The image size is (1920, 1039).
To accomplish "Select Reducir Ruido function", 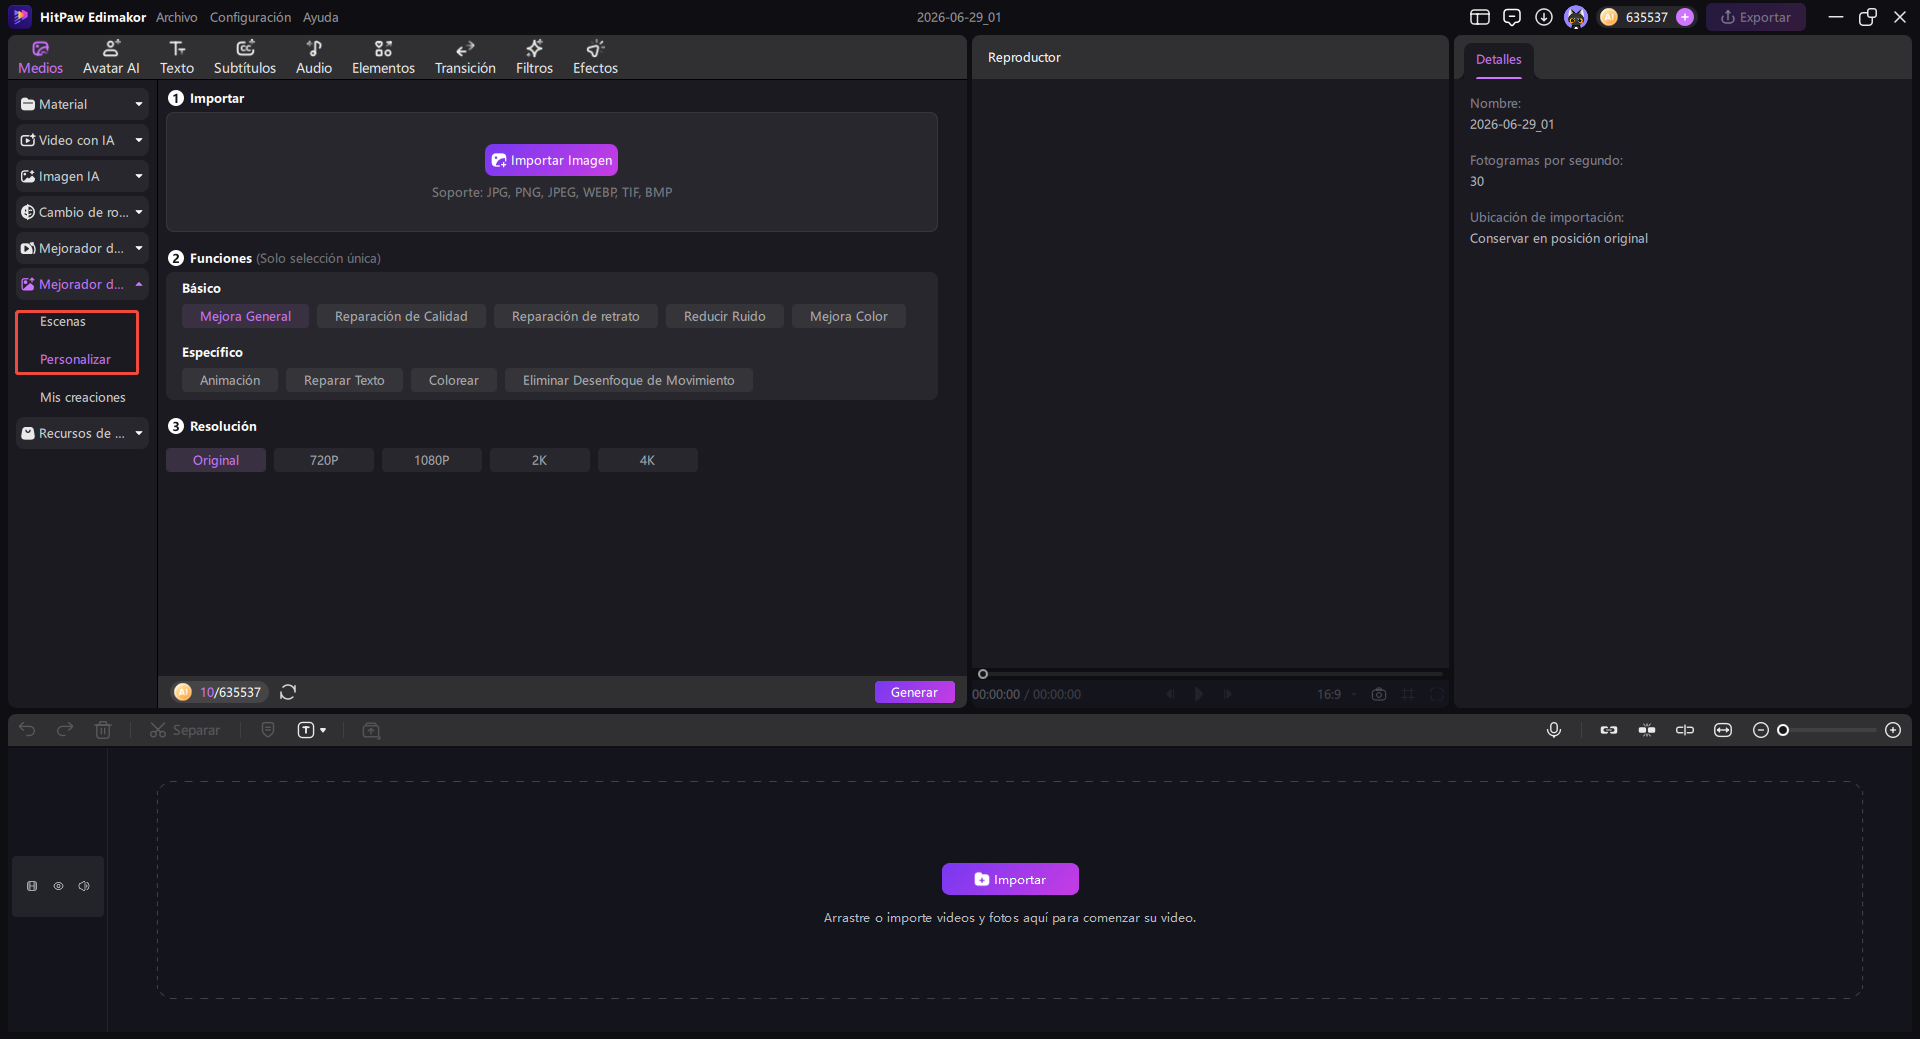I will (x=724, y=316).
